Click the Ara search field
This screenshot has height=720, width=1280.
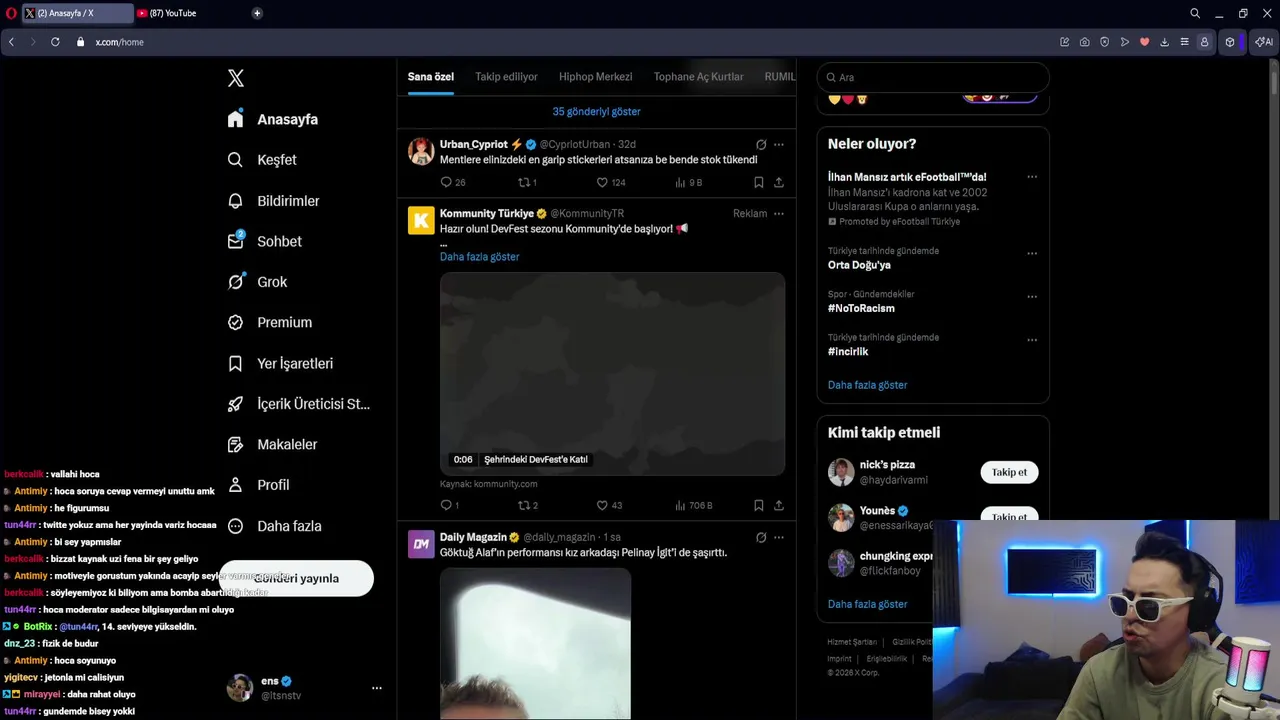[933, 77]
